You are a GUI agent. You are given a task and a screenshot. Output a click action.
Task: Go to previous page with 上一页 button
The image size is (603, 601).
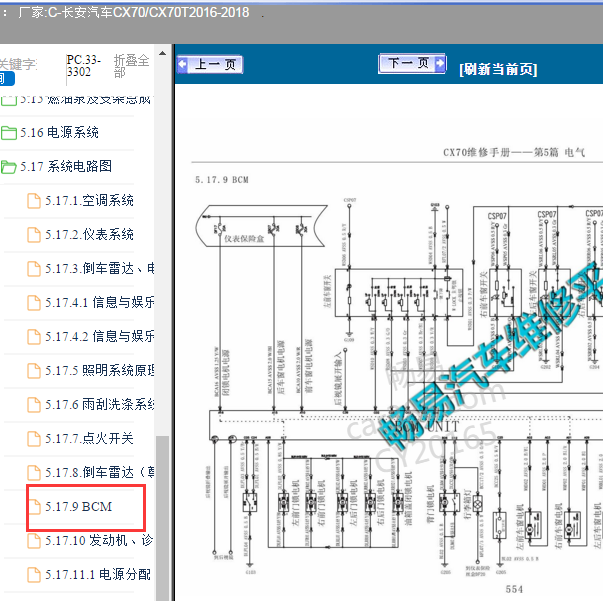click(x=210, y=64)
